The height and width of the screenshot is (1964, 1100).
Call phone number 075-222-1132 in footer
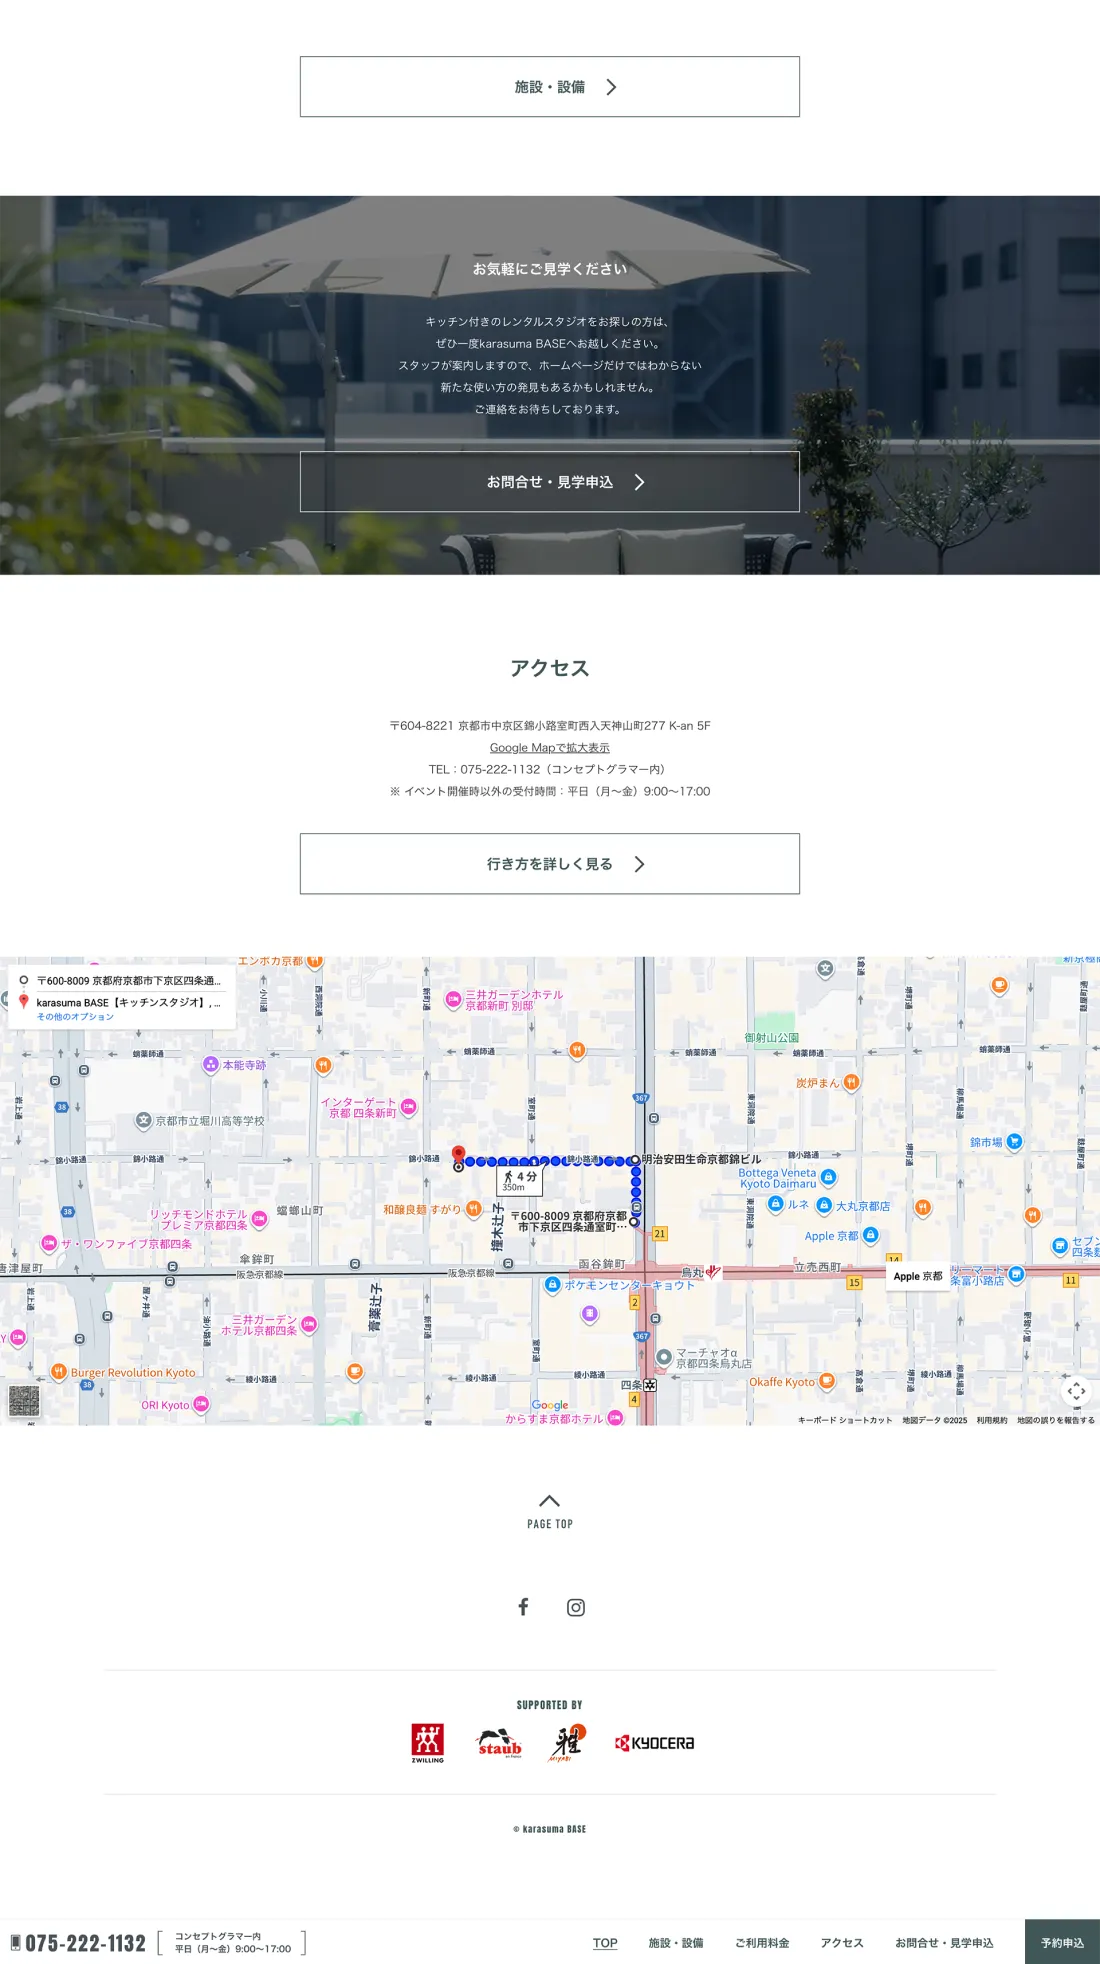point(78,1943)
